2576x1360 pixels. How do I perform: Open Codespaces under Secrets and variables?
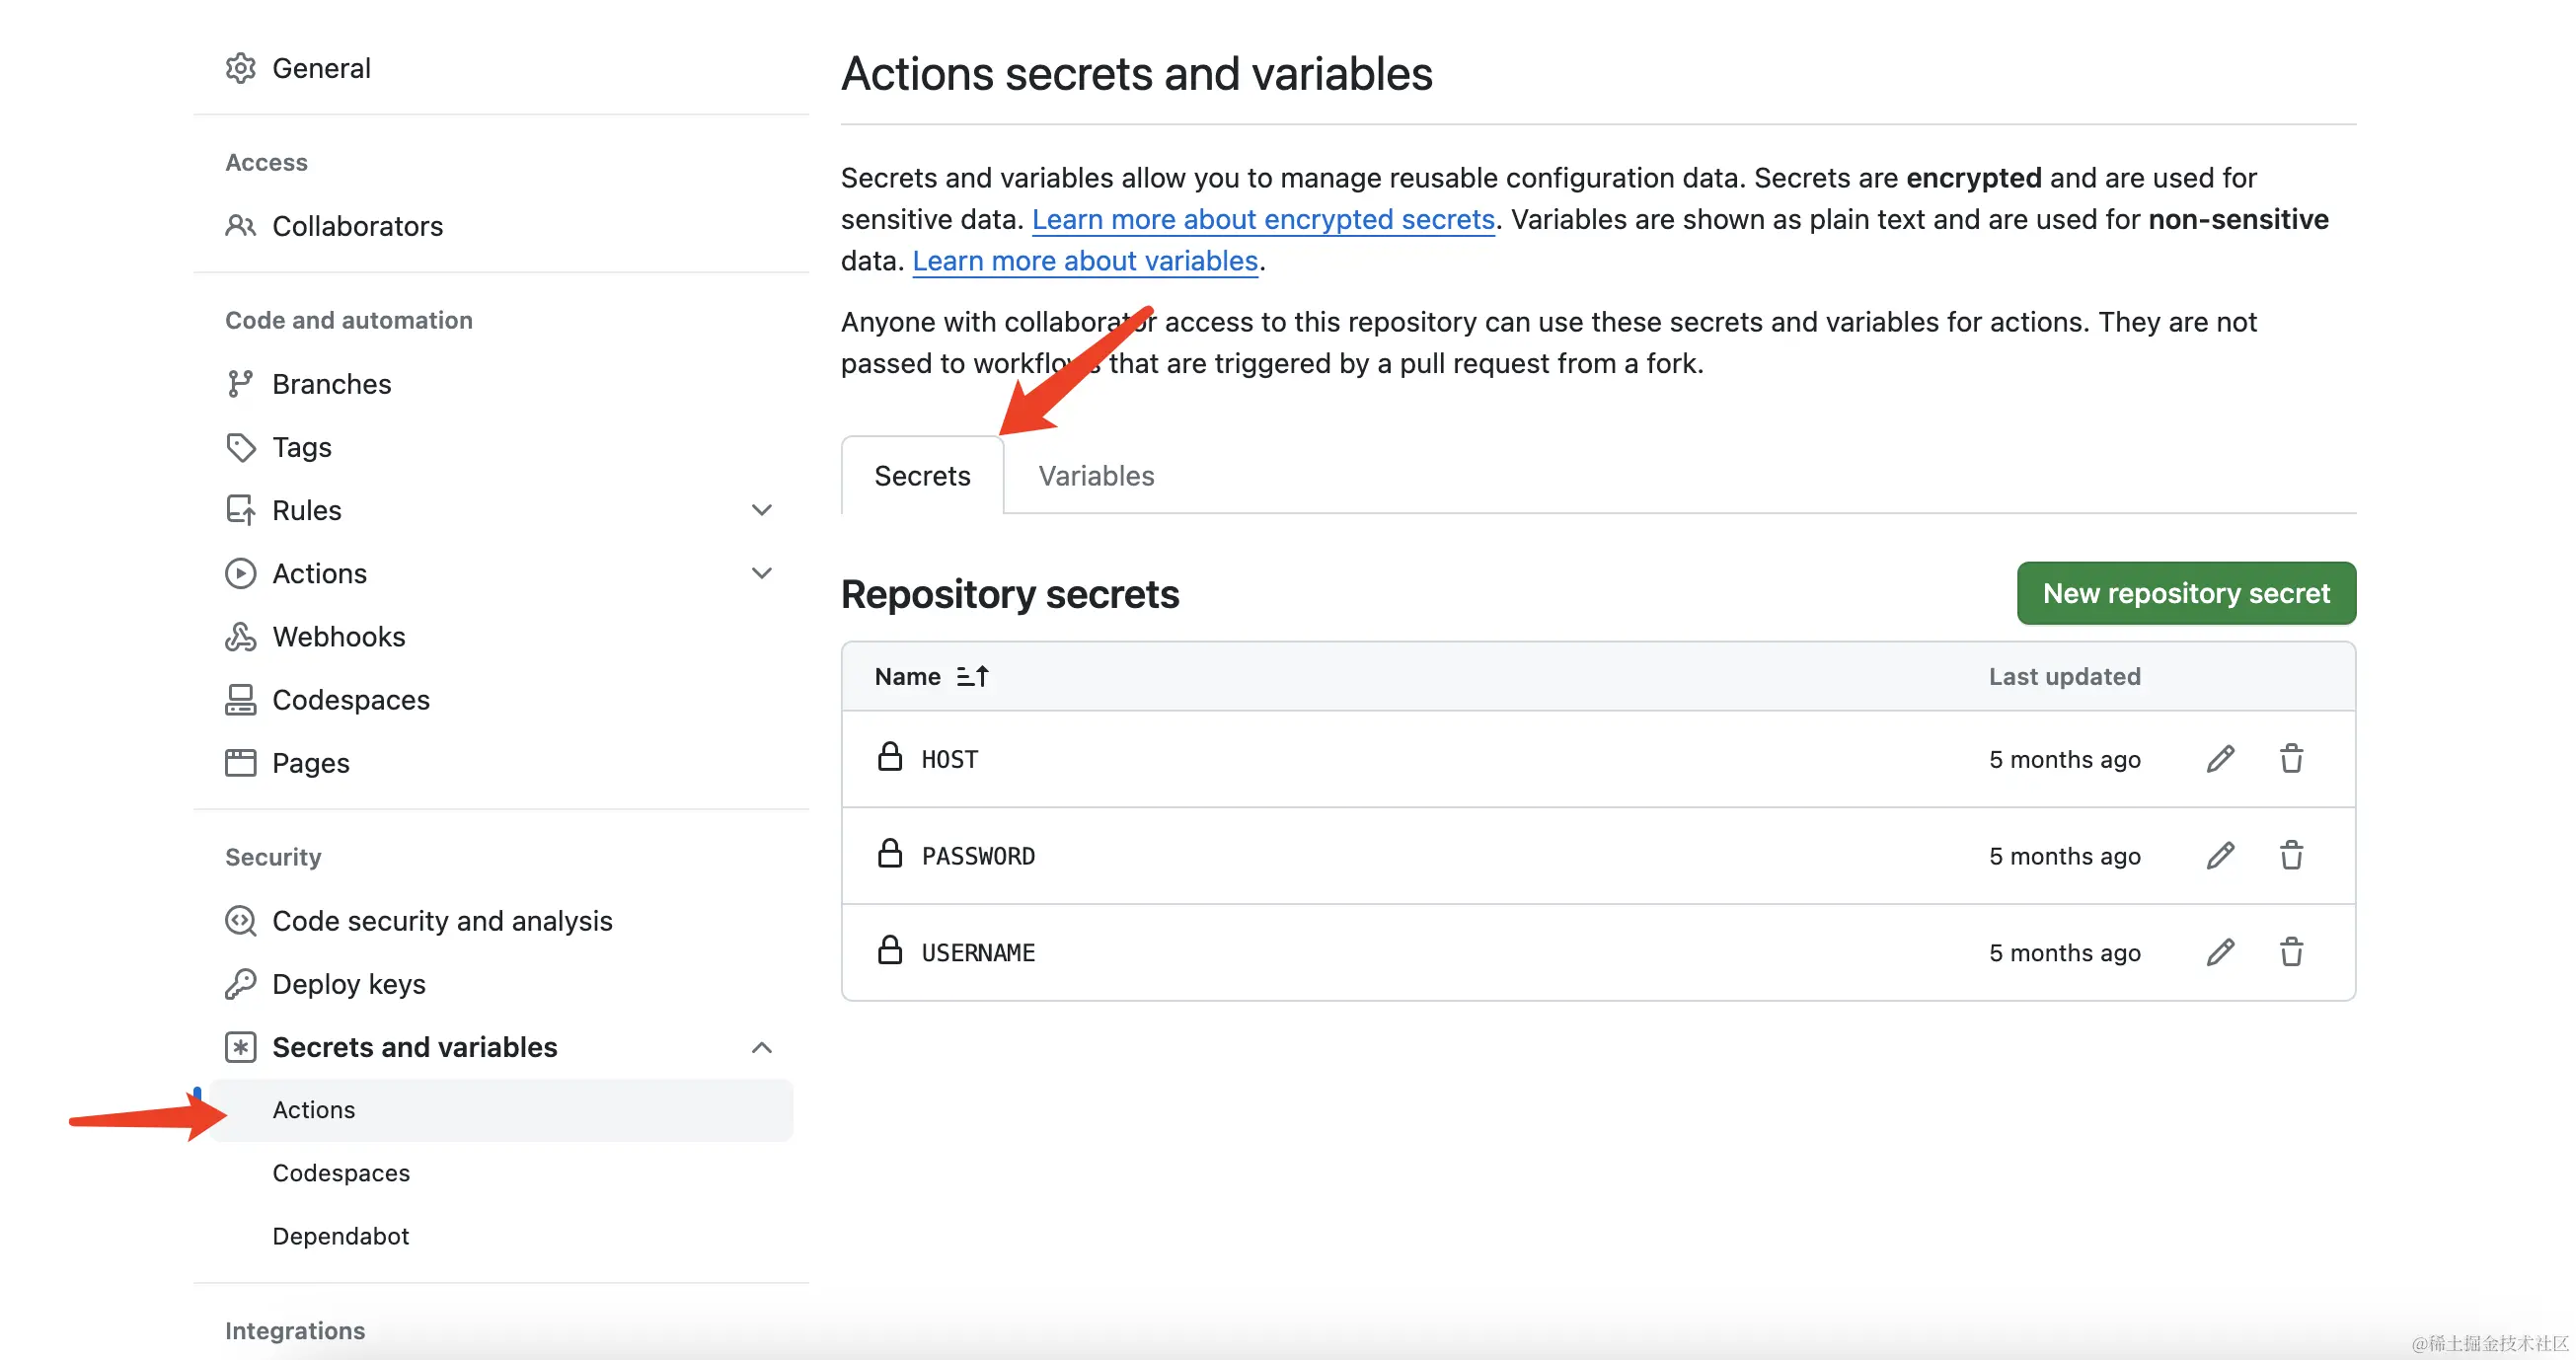(340, 1173)
